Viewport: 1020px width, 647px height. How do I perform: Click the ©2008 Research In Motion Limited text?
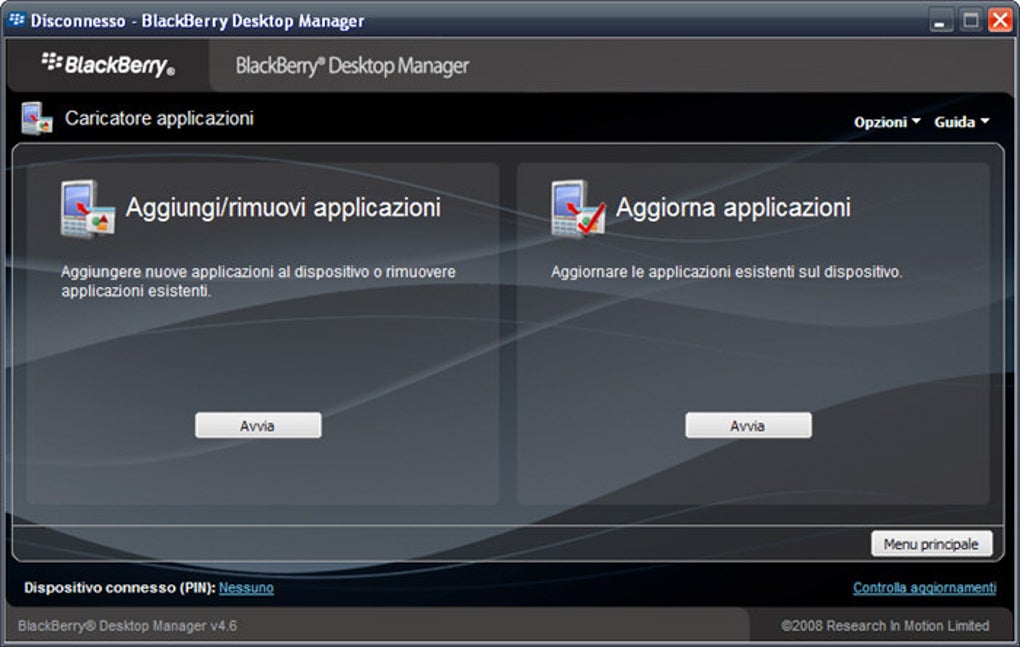pyautogui.click(x=885, y=626)
